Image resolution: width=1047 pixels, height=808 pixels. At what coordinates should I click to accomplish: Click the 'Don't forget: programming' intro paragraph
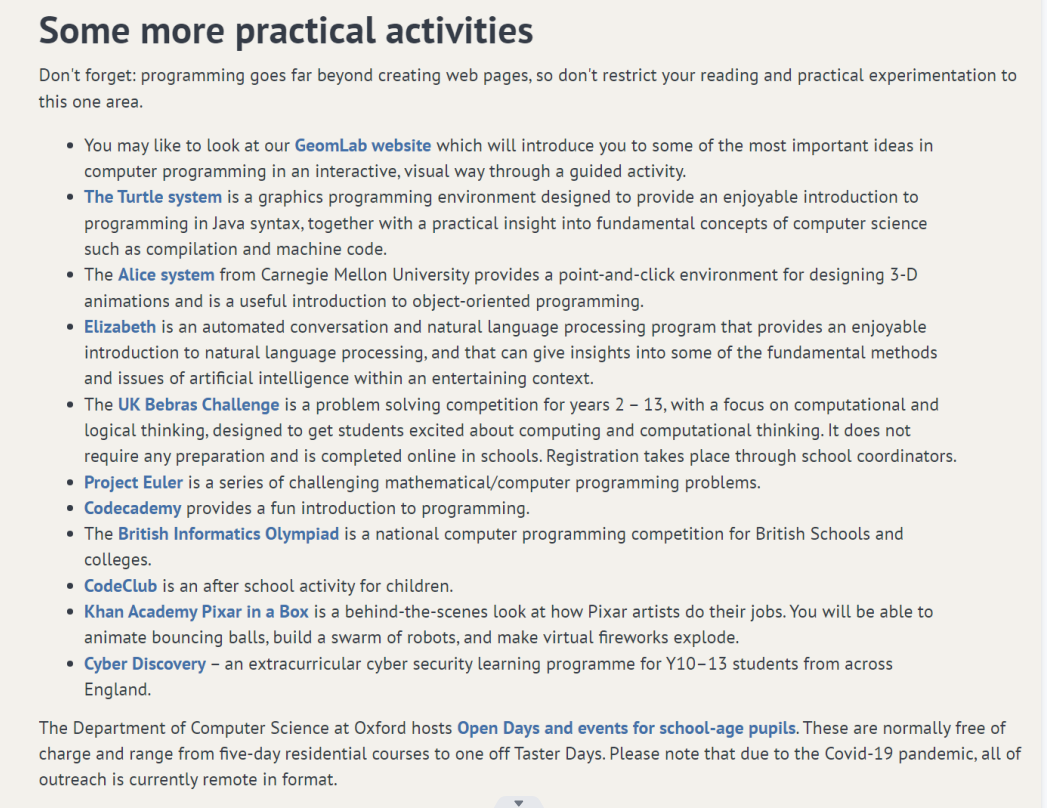coord(400,76)
